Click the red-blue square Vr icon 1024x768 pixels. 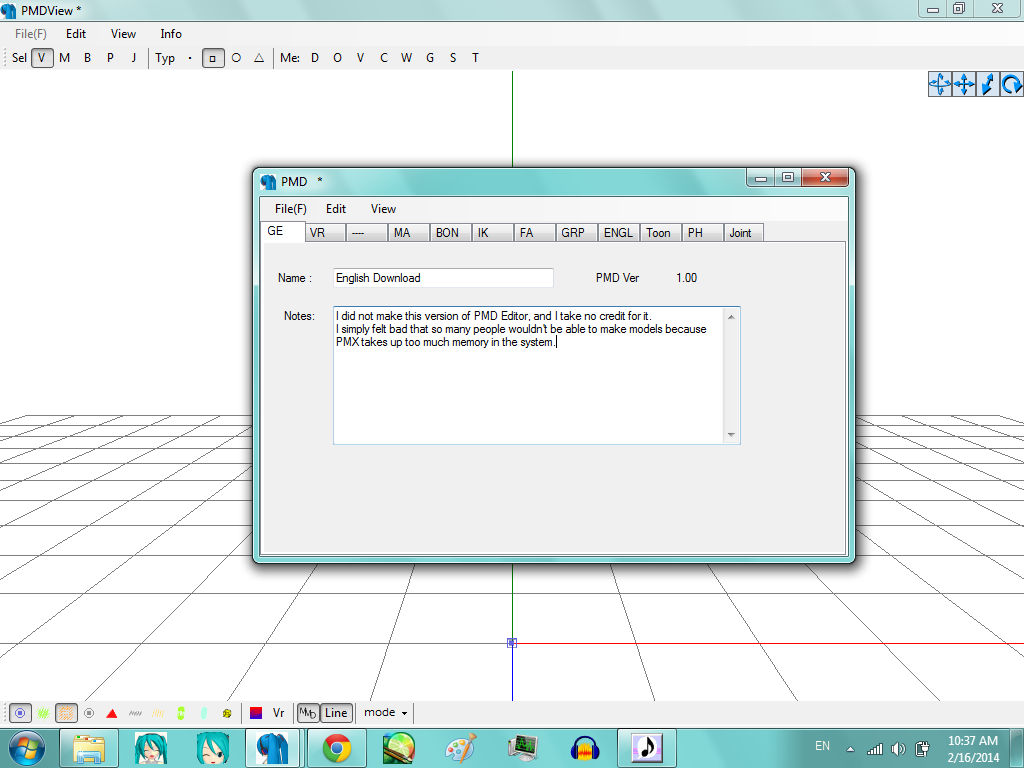tap(256, 713)
